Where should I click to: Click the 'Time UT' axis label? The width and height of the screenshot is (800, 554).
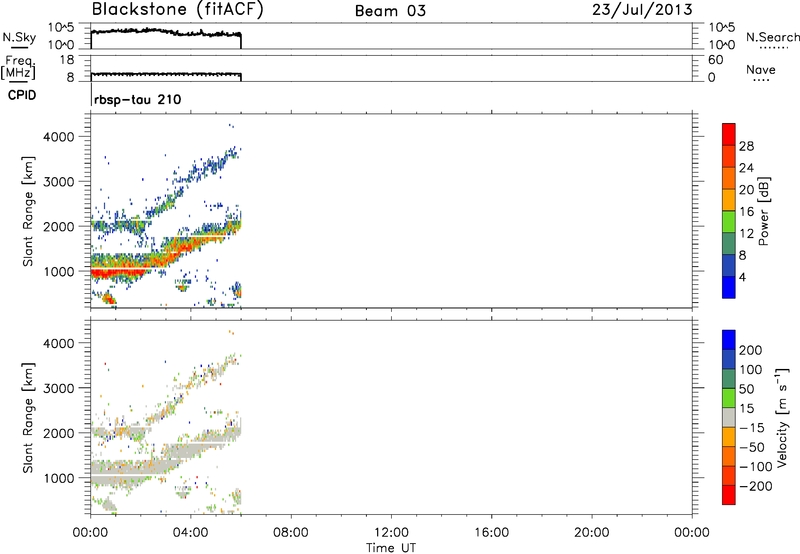point(391,548)
